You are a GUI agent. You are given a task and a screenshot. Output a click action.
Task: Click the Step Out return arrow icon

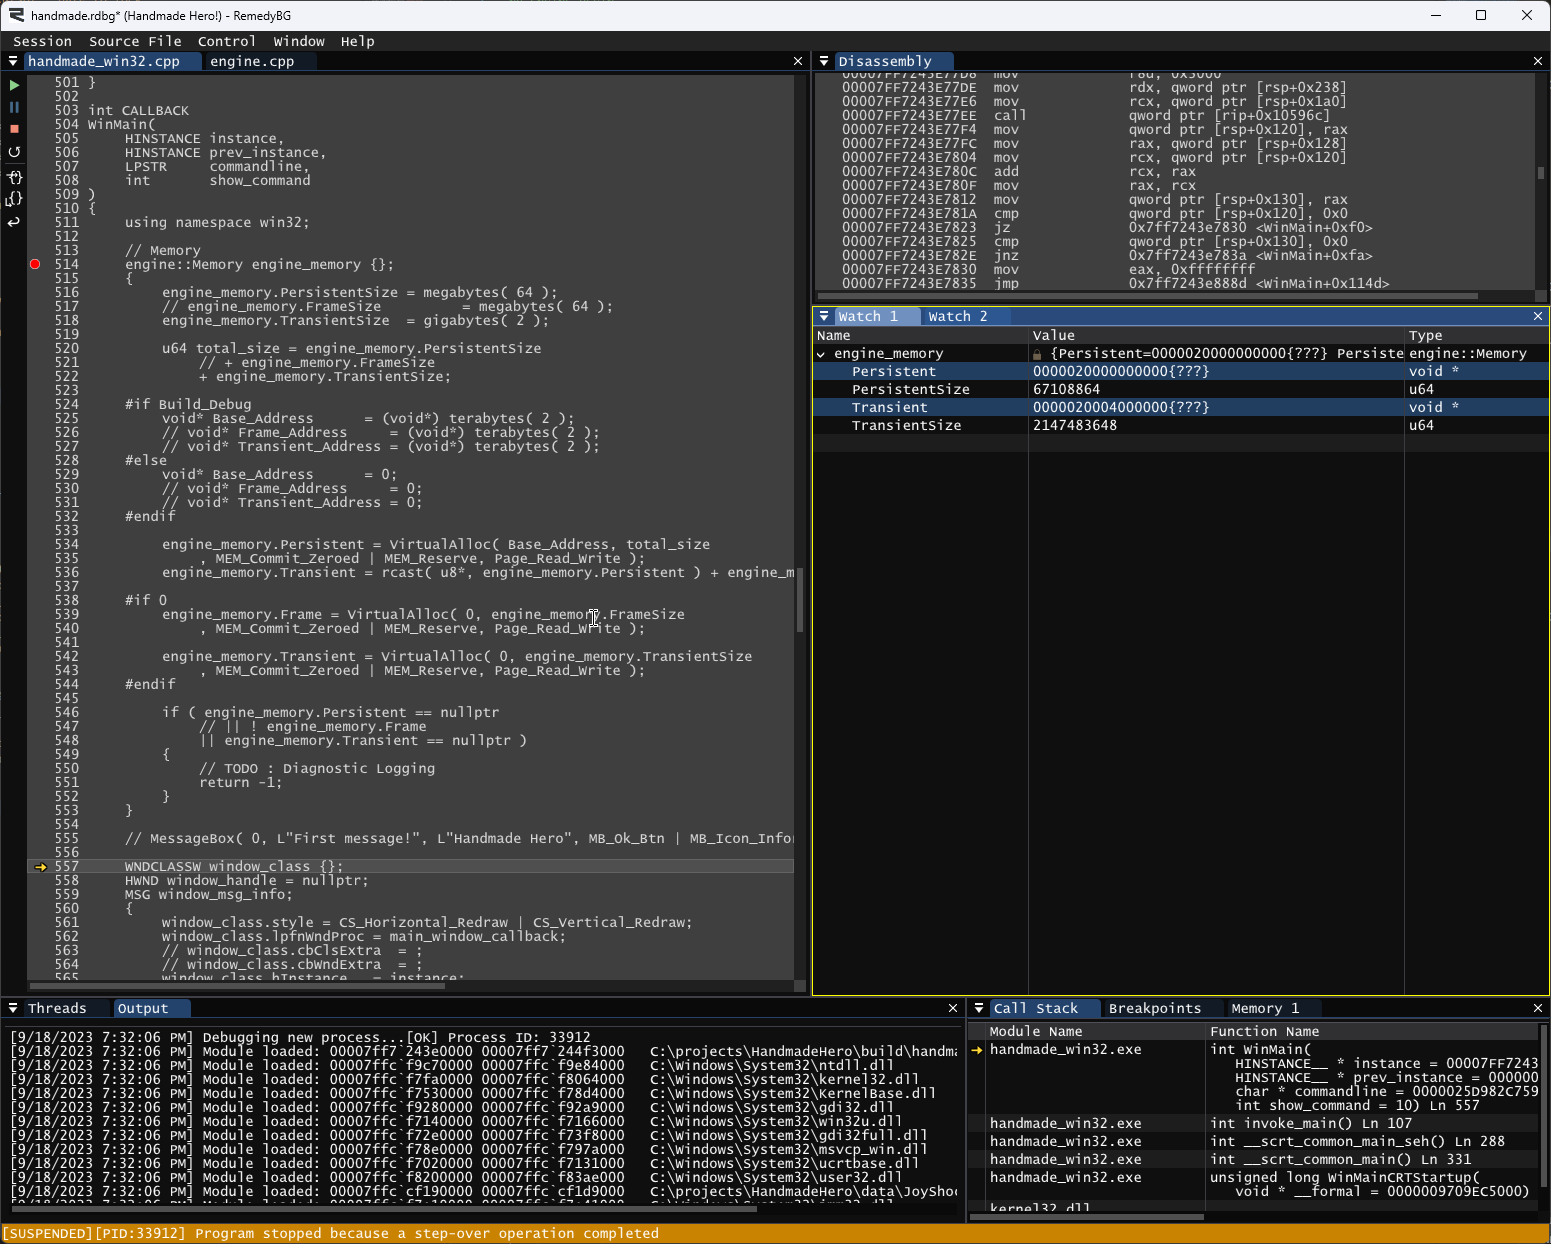point(14,222)
